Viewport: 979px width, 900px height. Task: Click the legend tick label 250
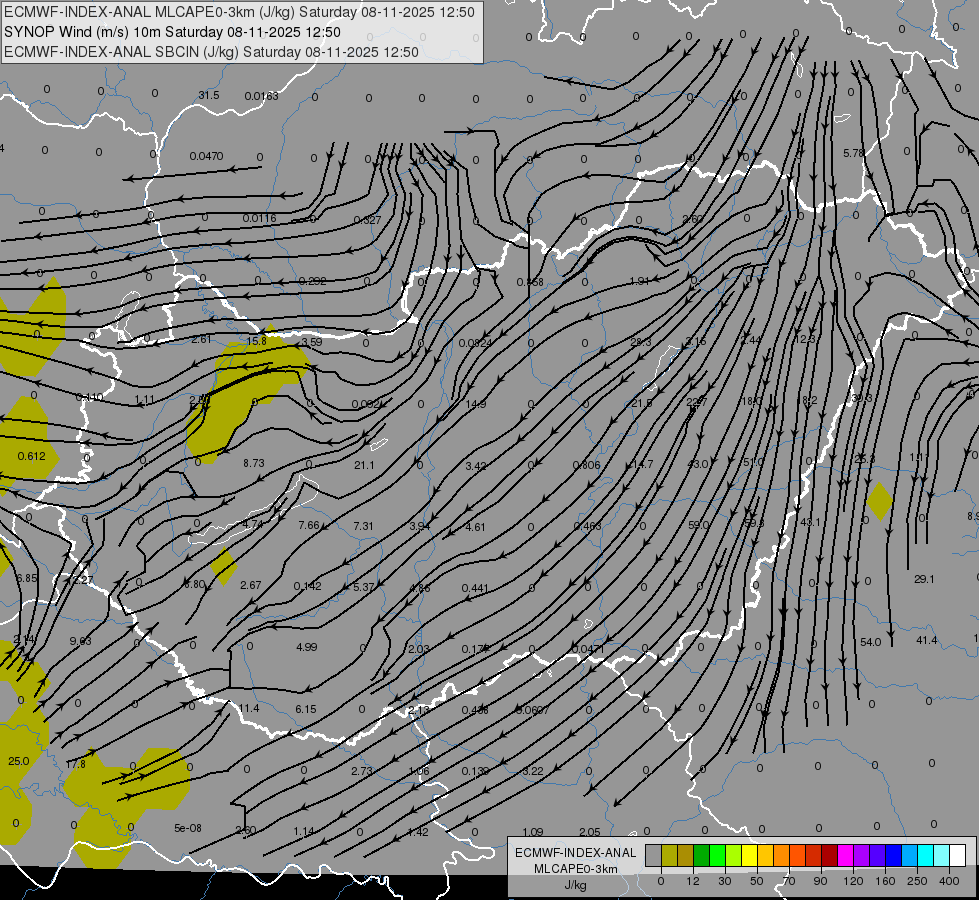[x=917, y=881]
